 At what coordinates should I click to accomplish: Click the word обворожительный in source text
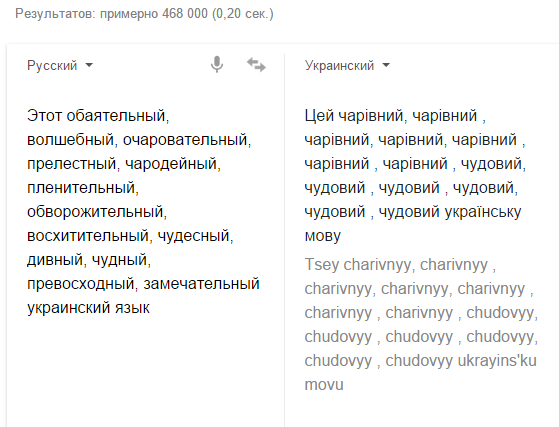coord(95,212)
